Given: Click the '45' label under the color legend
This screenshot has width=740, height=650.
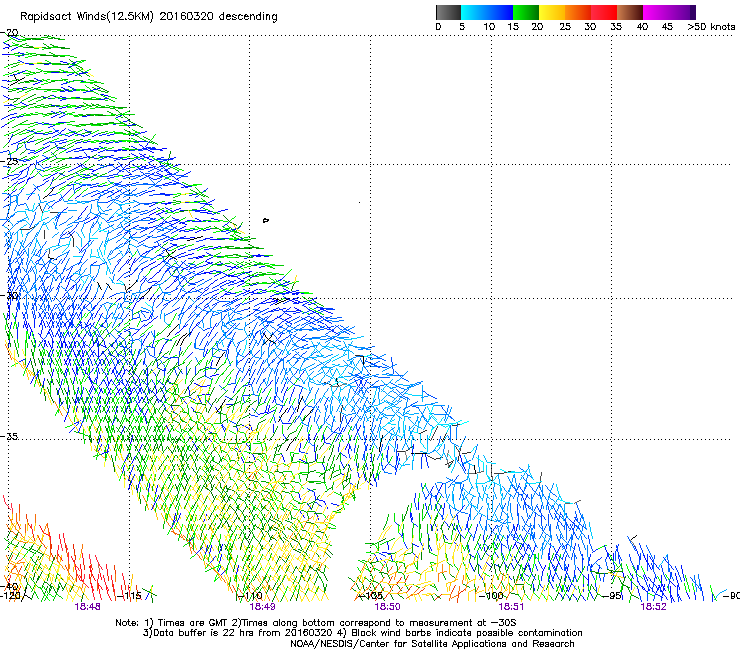Looking at the screenshot, I should tap(667, 27).
